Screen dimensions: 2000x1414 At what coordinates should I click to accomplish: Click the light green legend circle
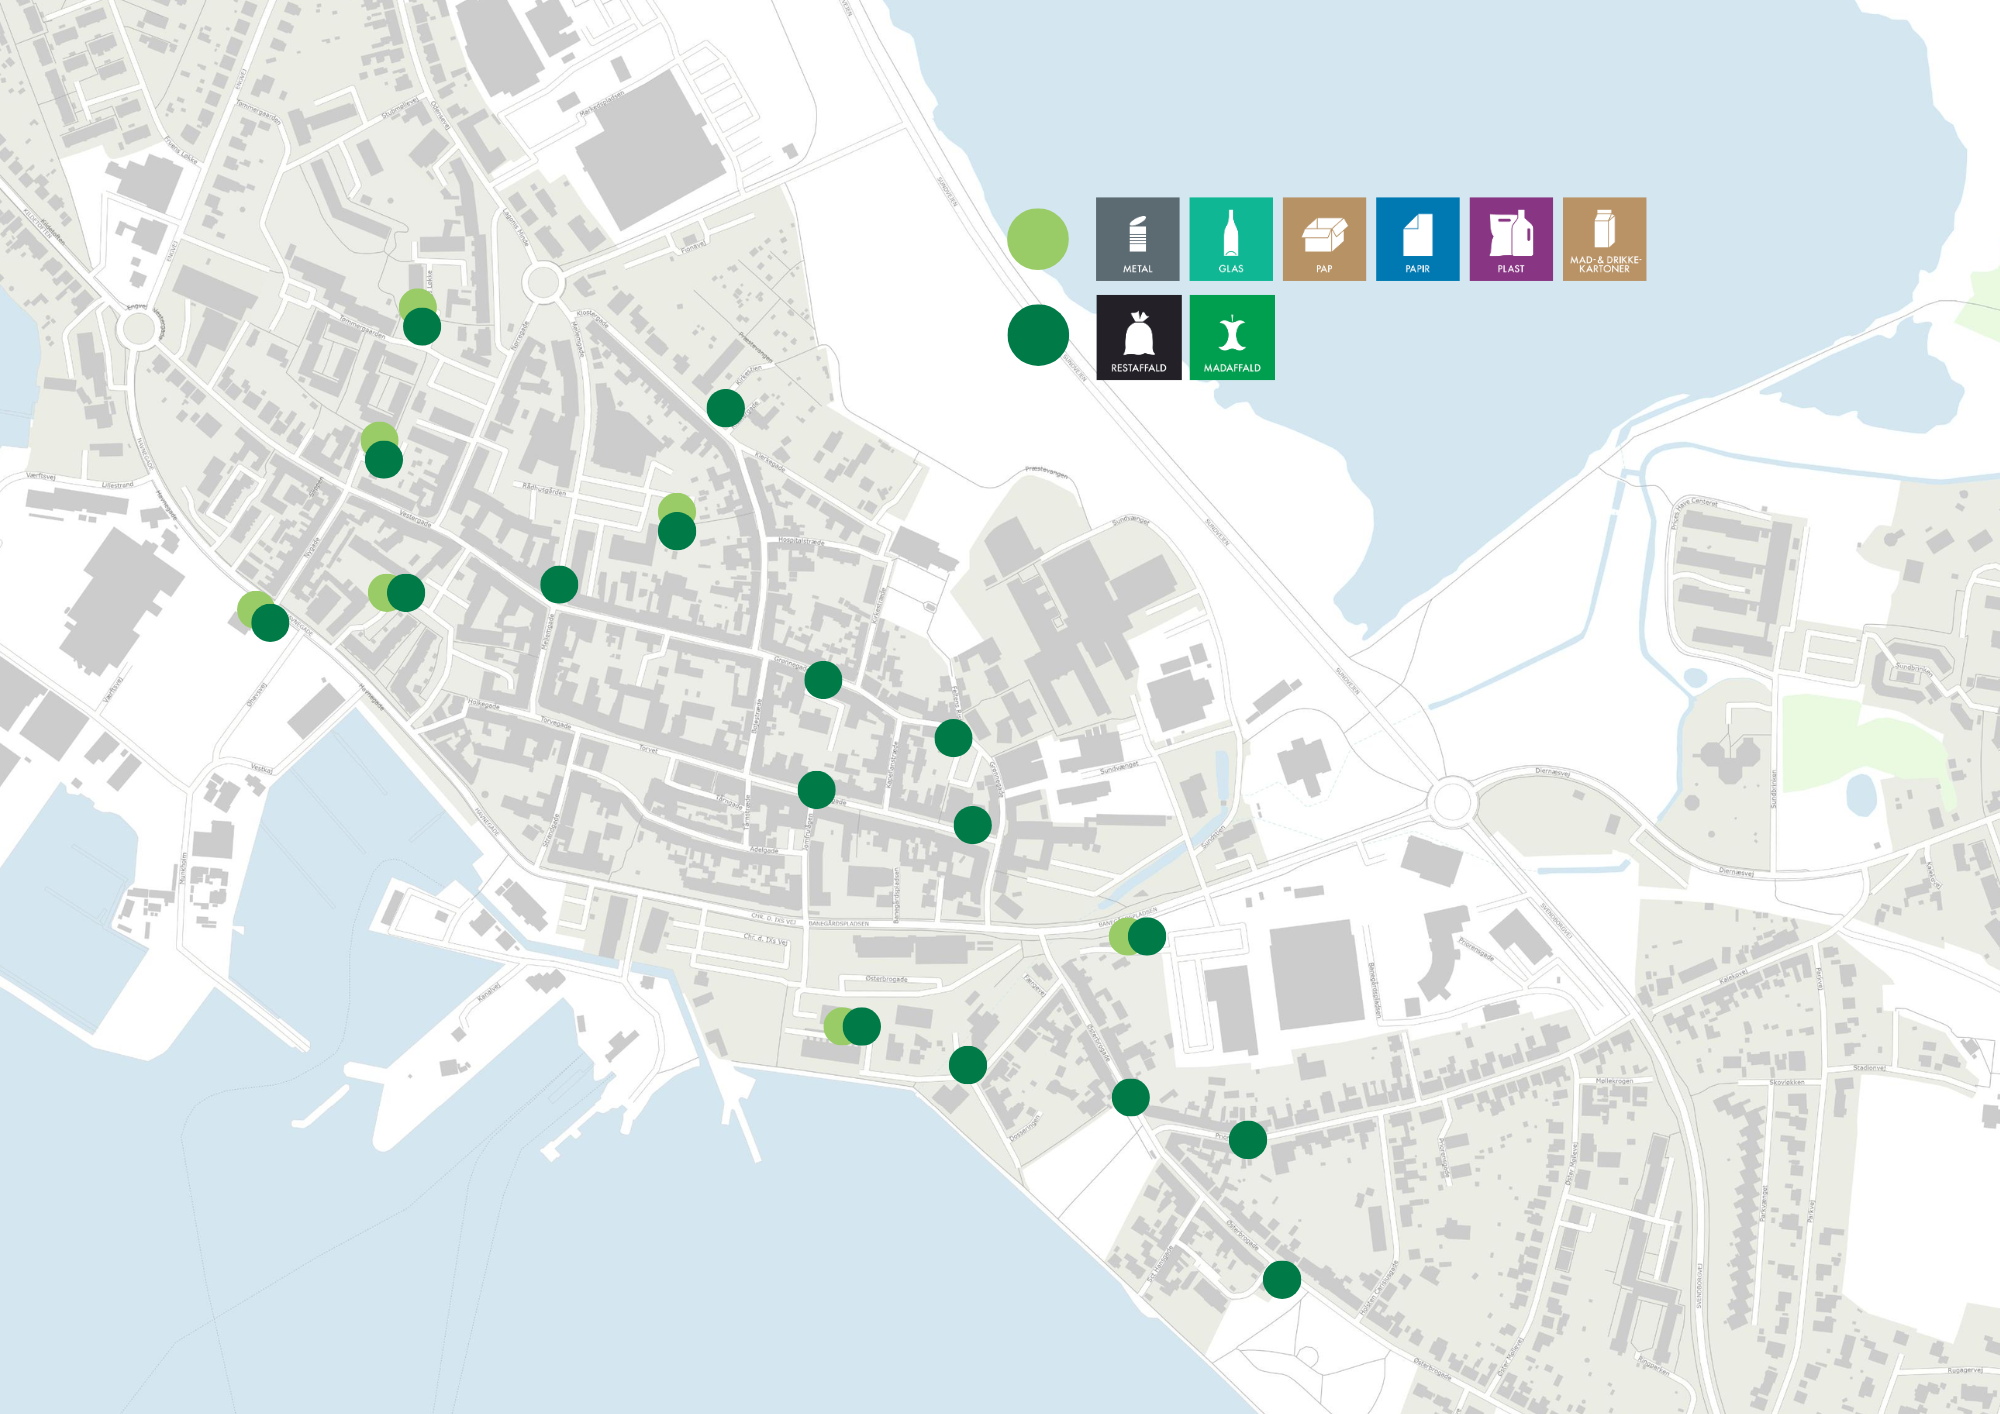click(1038, 239)
